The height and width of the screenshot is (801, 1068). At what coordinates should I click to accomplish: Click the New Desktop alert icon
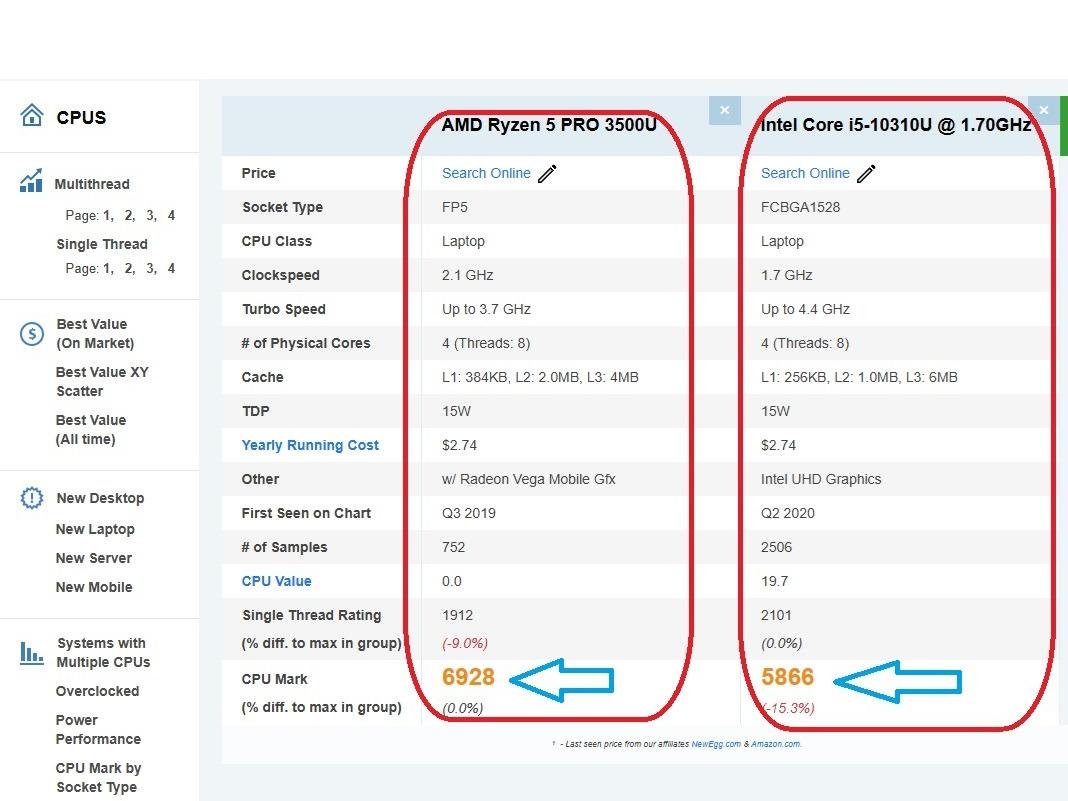tap(31, 497)
